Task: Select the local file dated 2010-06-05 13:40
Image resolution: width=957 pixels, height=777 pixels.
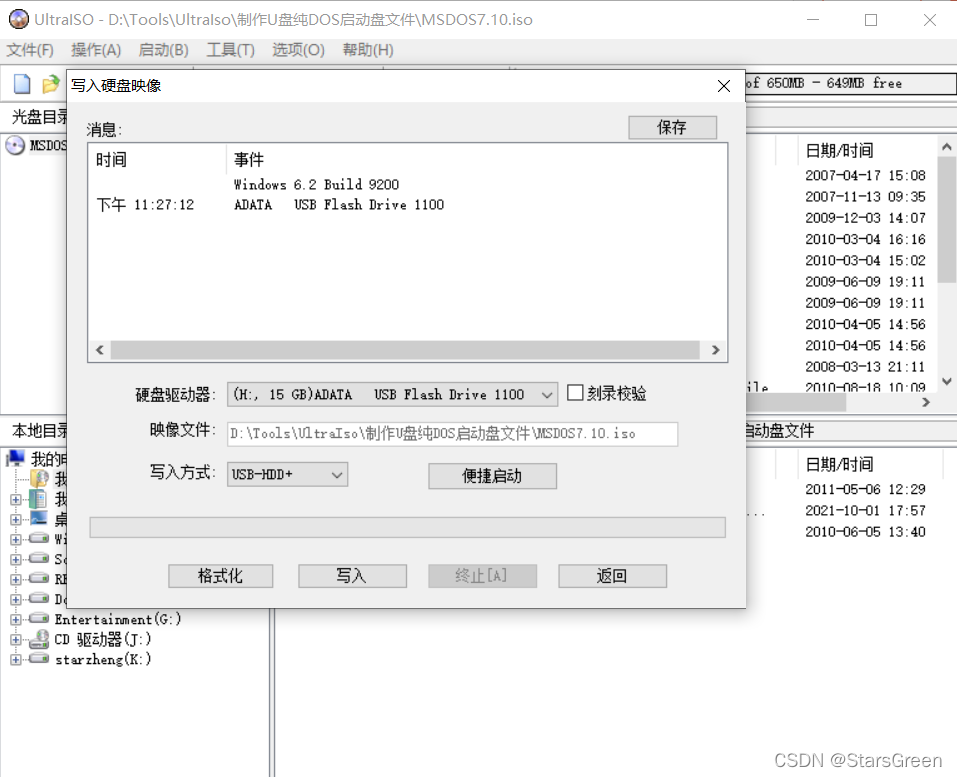Action: 865,532
